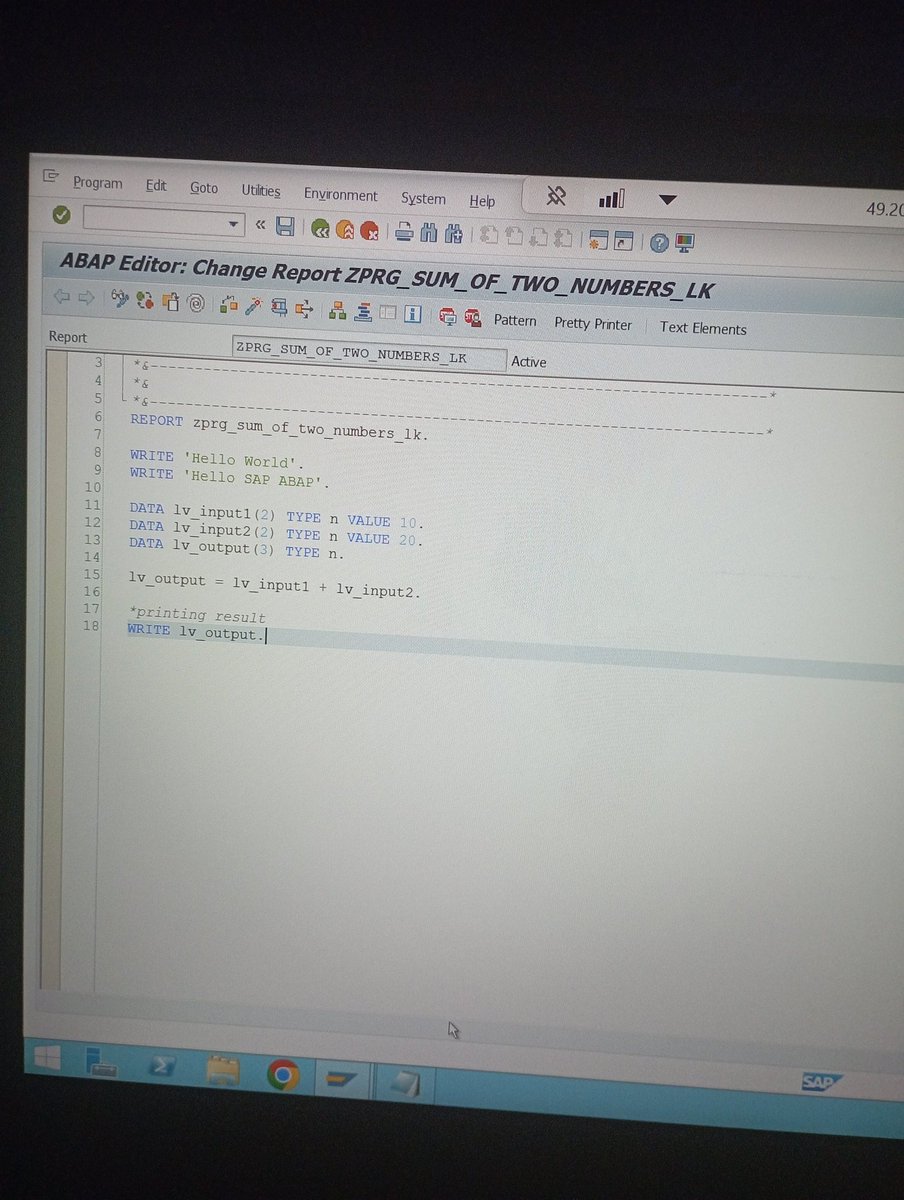Open the SAP window menu icon left of Program

[x=51, y=177]
